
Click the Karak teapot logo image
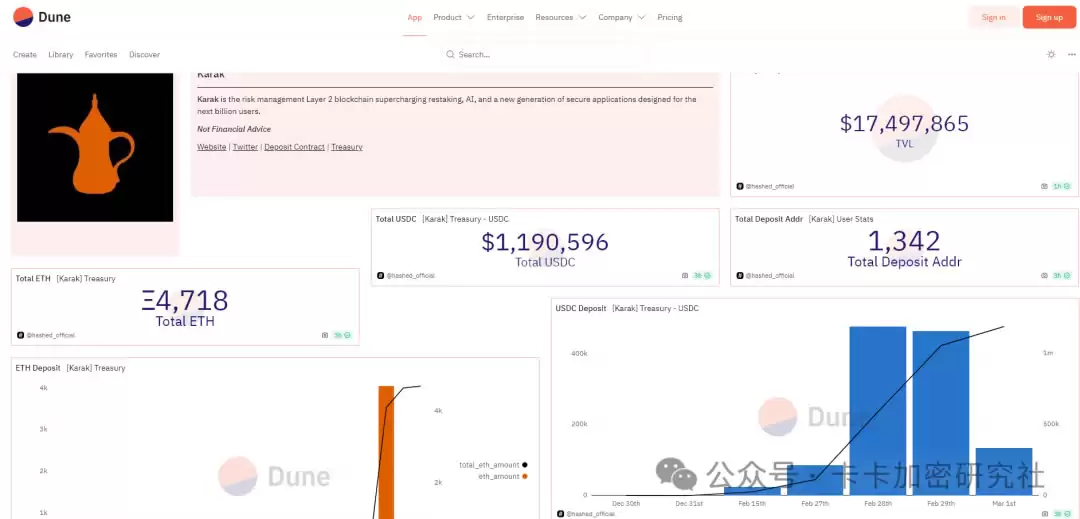tap(95, 147)
